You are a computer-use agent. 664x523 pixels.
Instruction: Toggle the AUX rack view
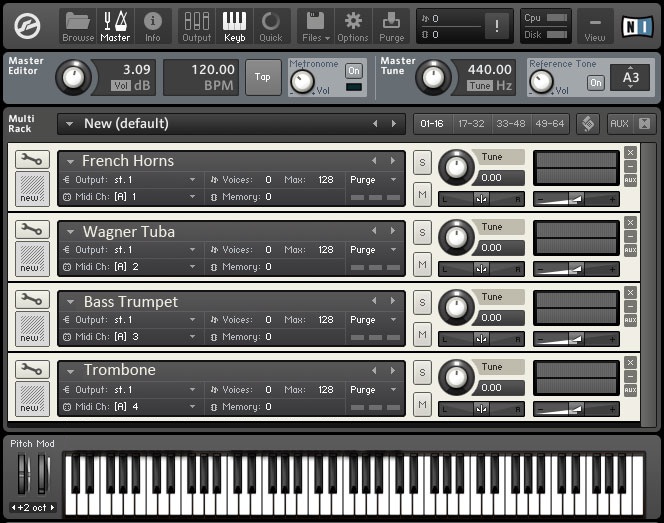(619, 124)
